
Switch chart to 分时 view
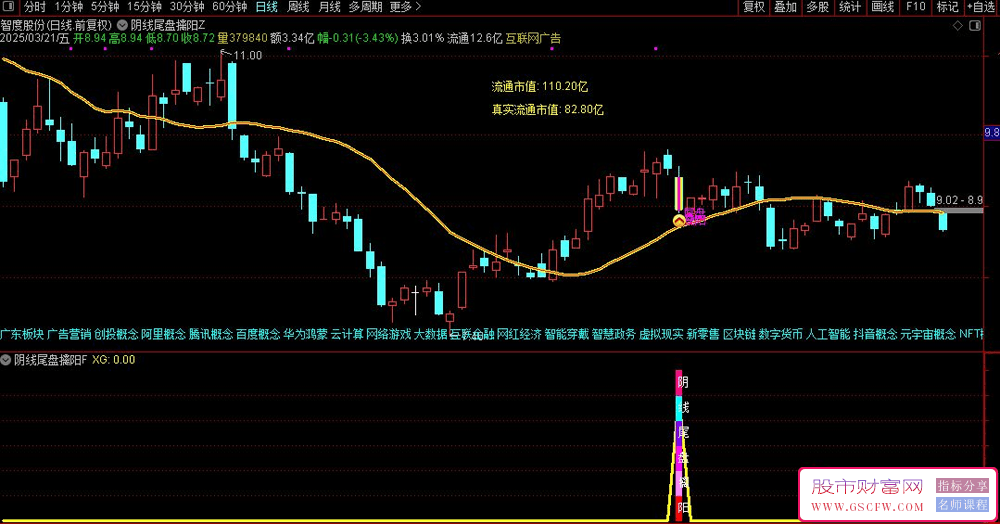(x=35, y=7)
